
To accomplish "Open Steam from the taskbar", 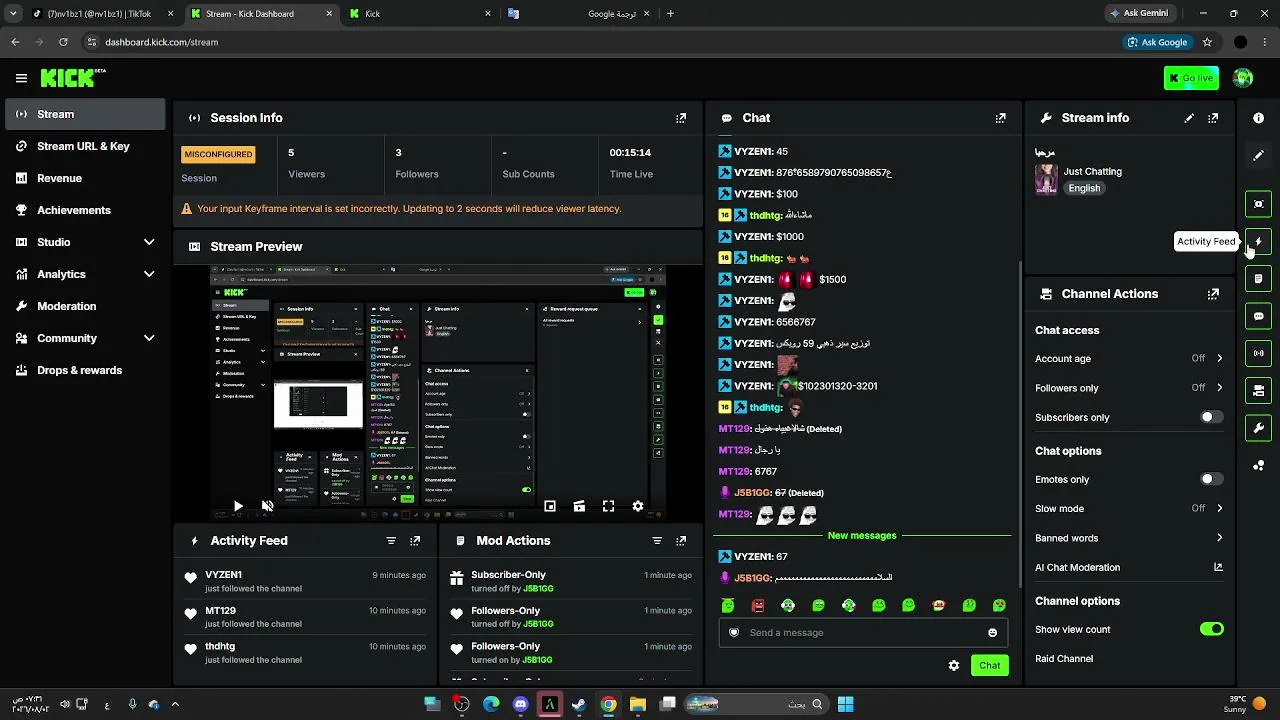I will click(x=579, y=704).
